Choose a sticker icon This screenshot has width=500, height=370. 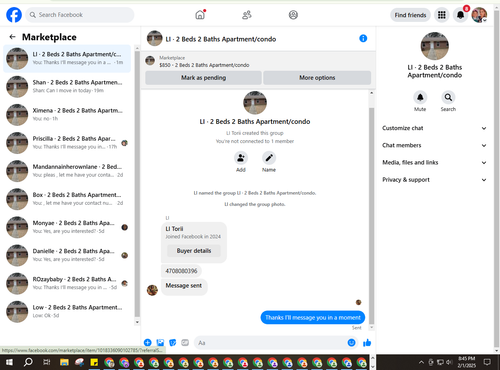[x=173, y=343]
